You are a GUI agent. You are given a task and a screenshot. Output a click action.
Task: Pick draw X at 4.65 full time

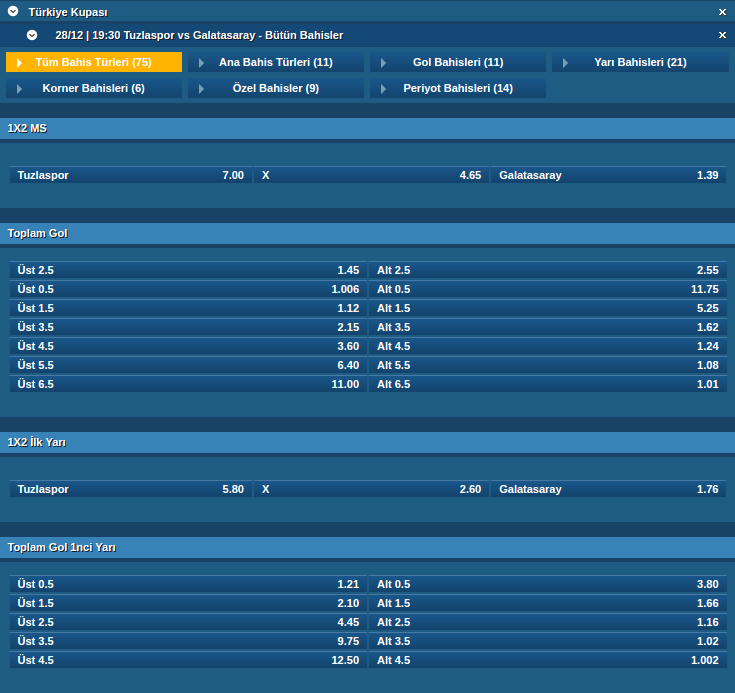coord(371,175)
